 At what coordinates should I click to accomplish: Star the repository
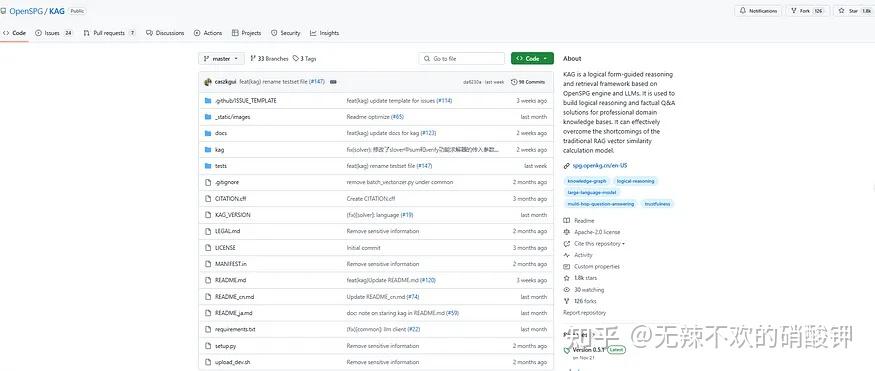click(x=854, y=11)
